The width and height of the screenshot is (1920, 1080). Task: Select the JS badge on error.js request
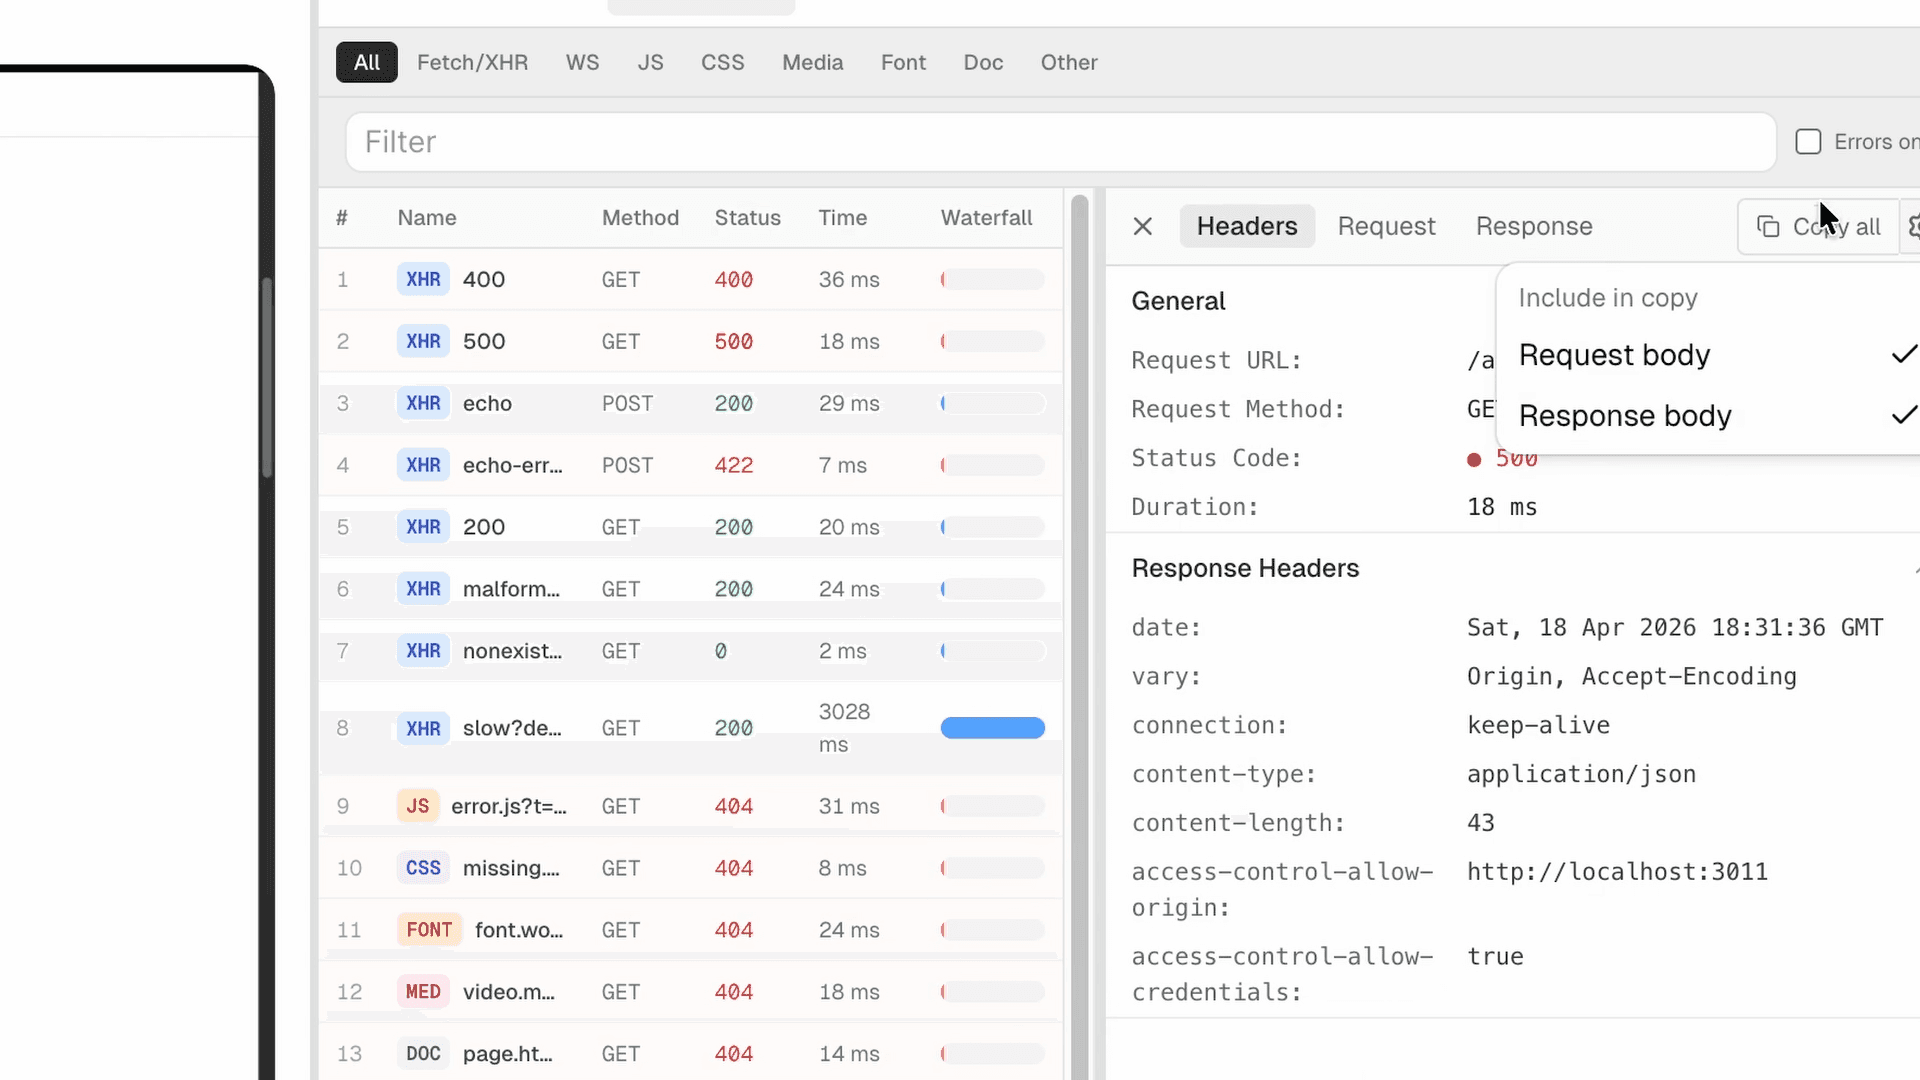click(417, 806)
